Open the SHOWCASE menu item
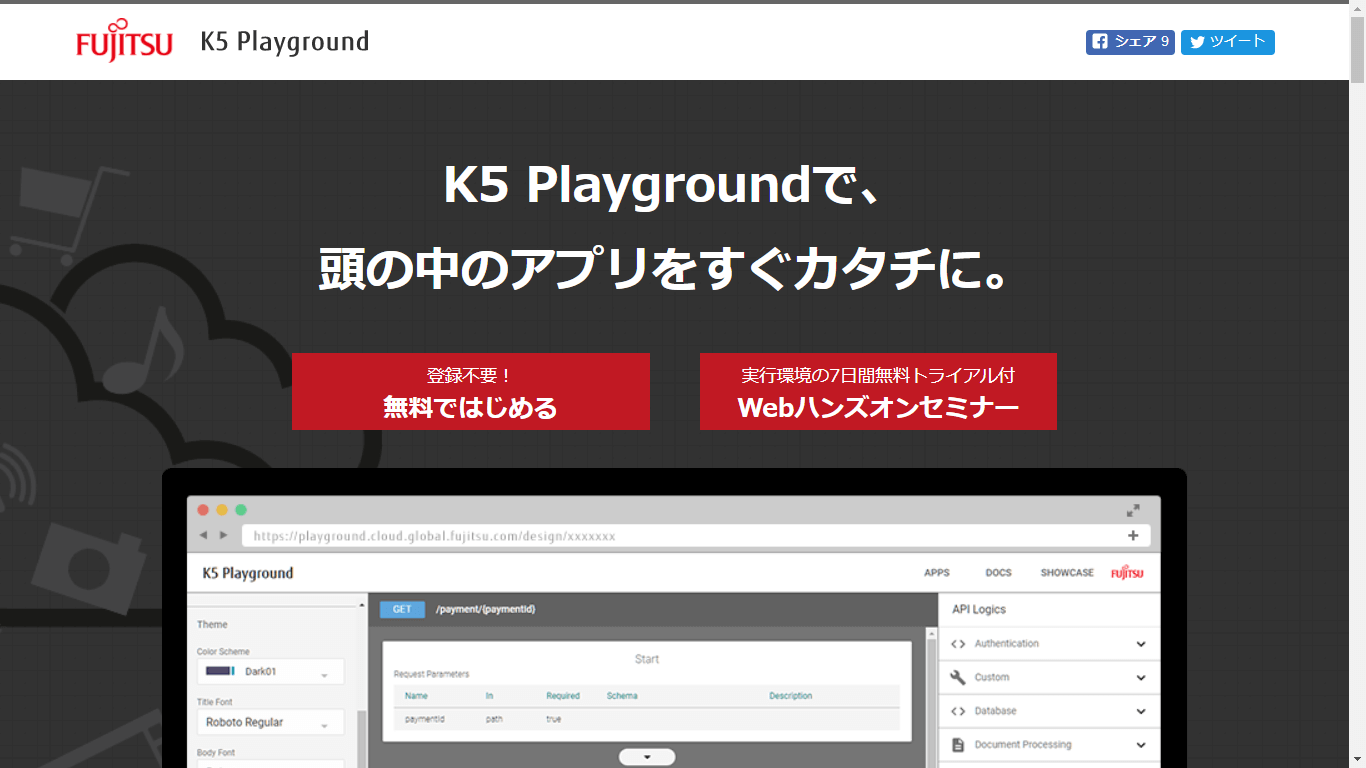This screenshot has height=768, width=1366. pyautogui.click(x=1067, y=573)
